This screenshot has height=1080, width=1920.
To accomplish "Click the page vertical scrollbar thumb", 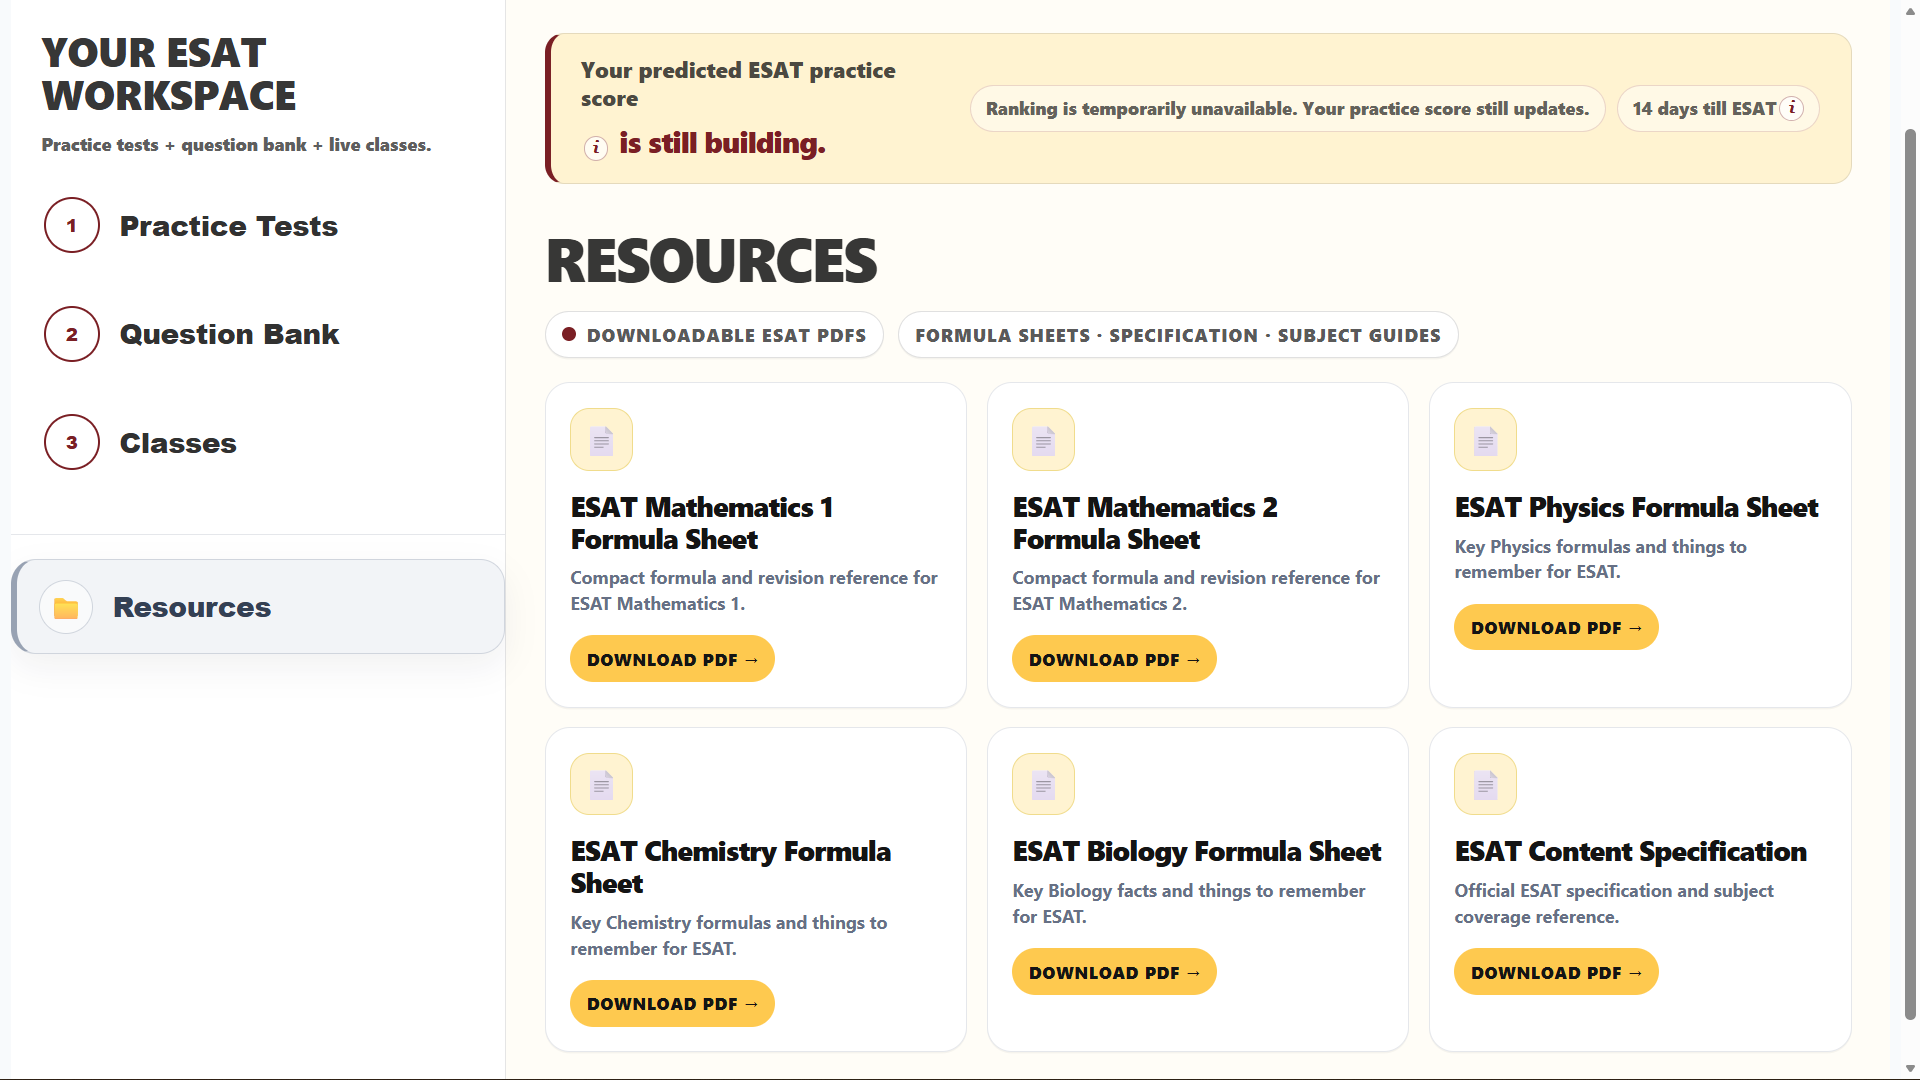I will [1910, 575].
